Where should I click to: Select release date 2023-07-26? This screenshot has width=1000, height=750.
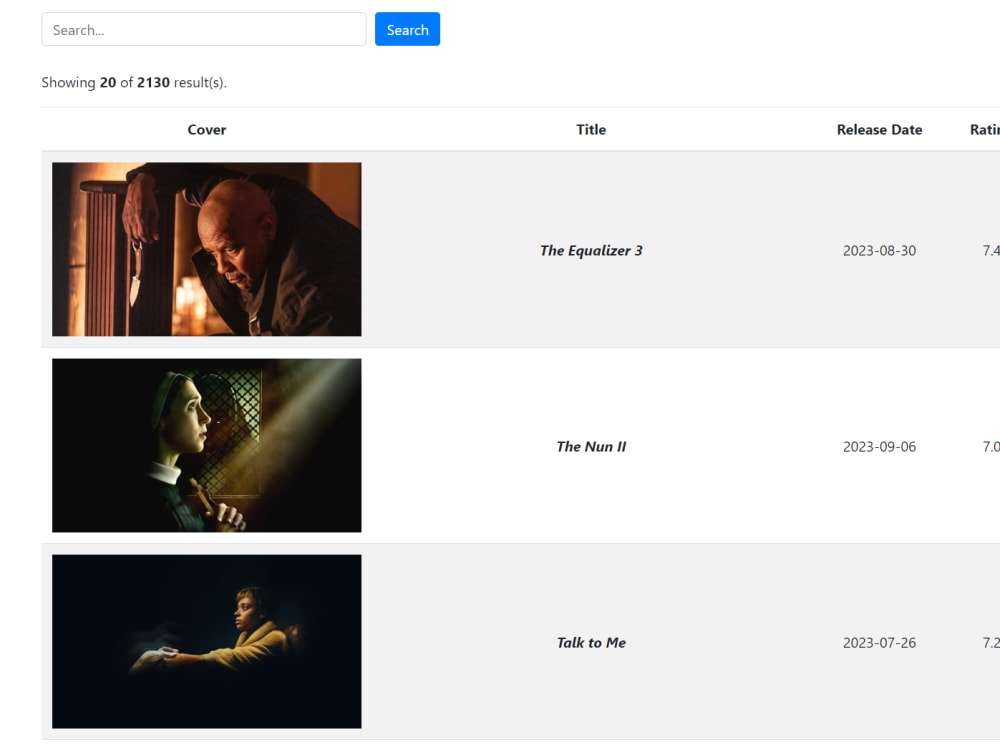point(879,643)
